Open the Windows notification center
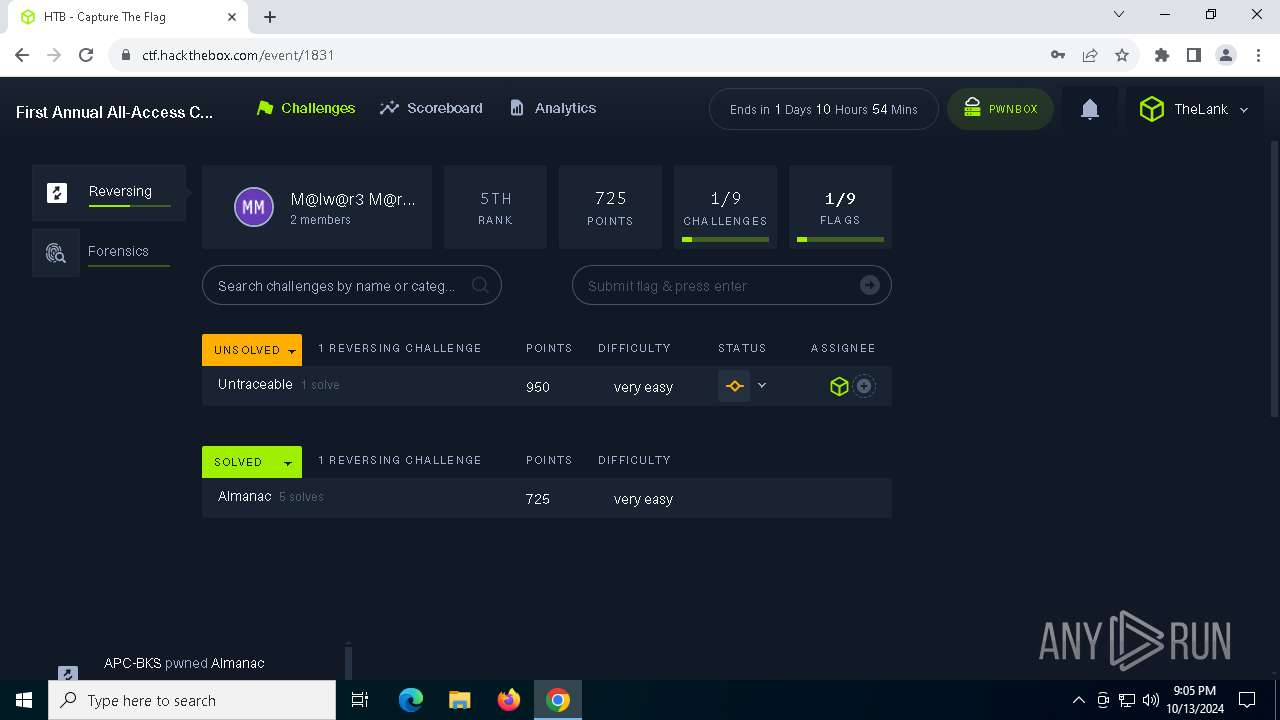This screenshot has width=1280, height=720. coord(1247,700)
